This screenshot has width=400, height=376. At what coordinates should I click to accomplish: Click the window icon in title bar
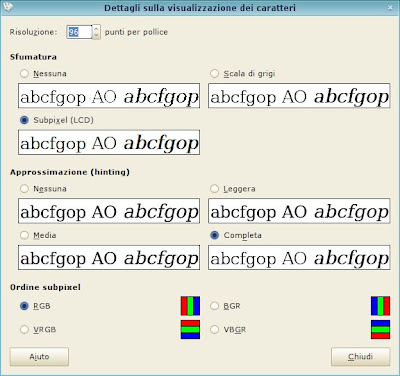click(x=8, y=7)
